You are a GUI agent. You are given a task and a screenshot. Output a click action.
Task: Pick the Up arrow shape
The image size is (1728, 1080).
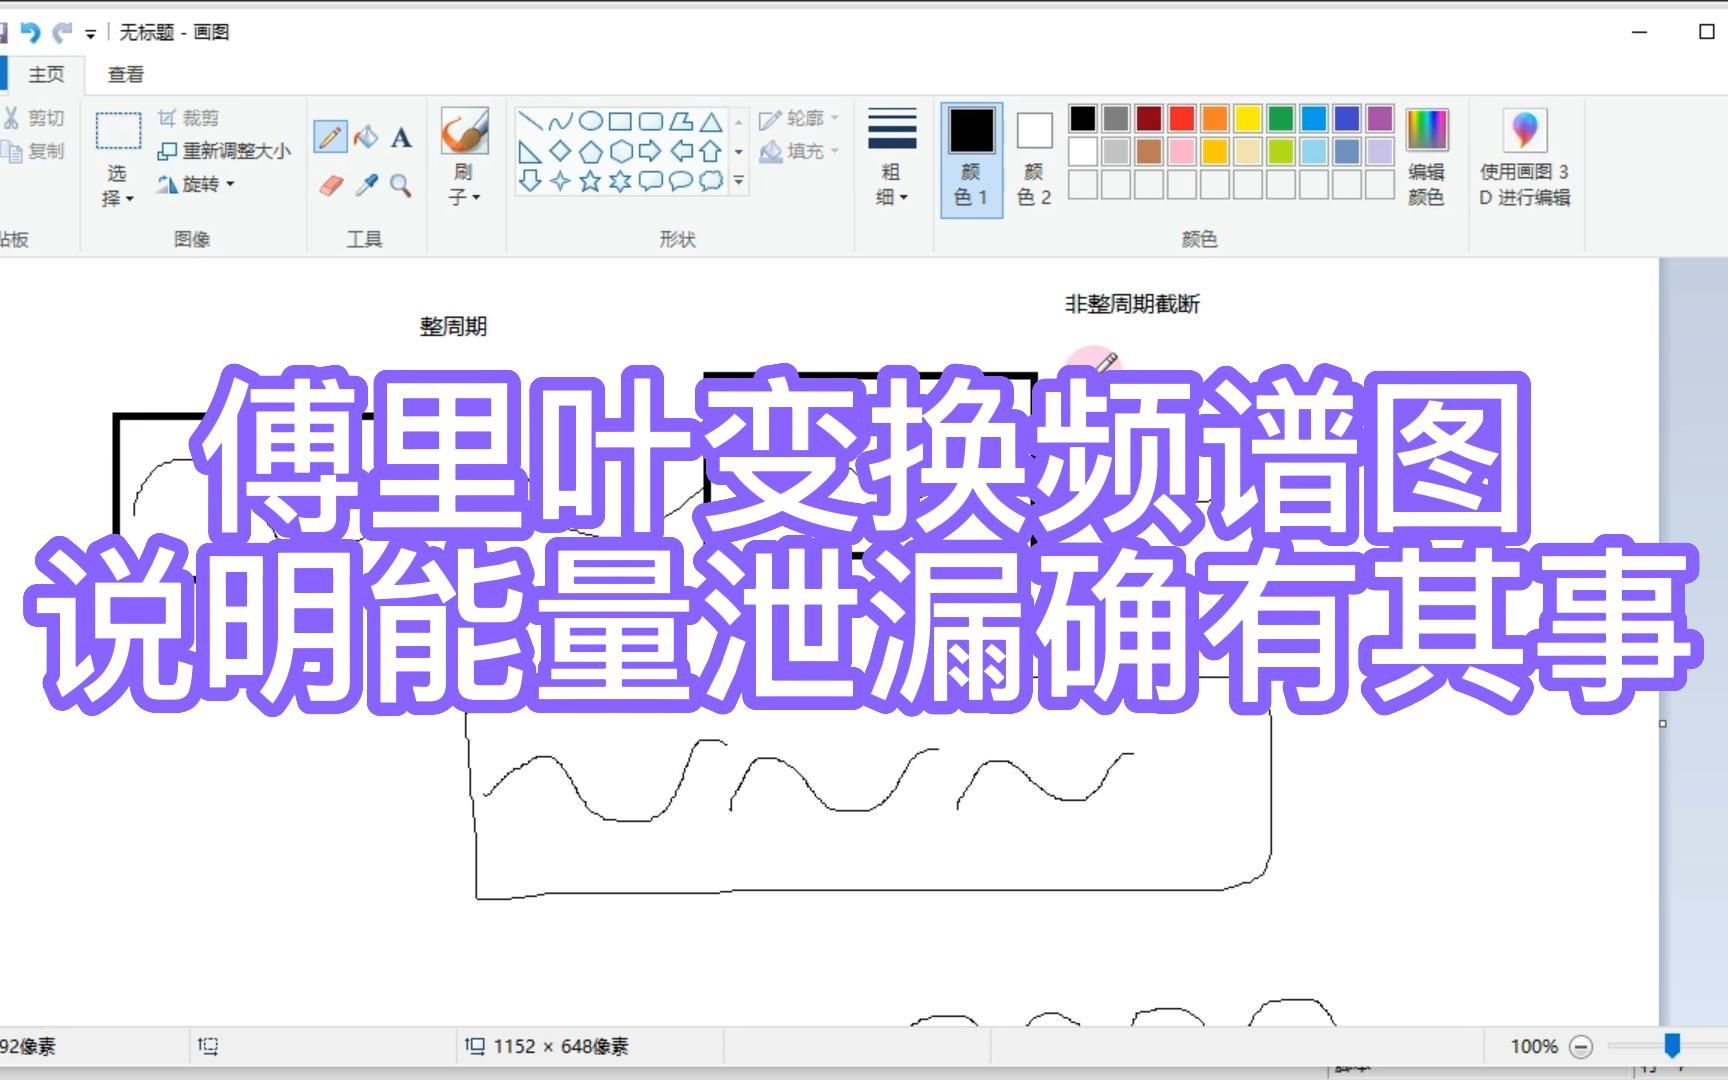(x=711, y=152)
